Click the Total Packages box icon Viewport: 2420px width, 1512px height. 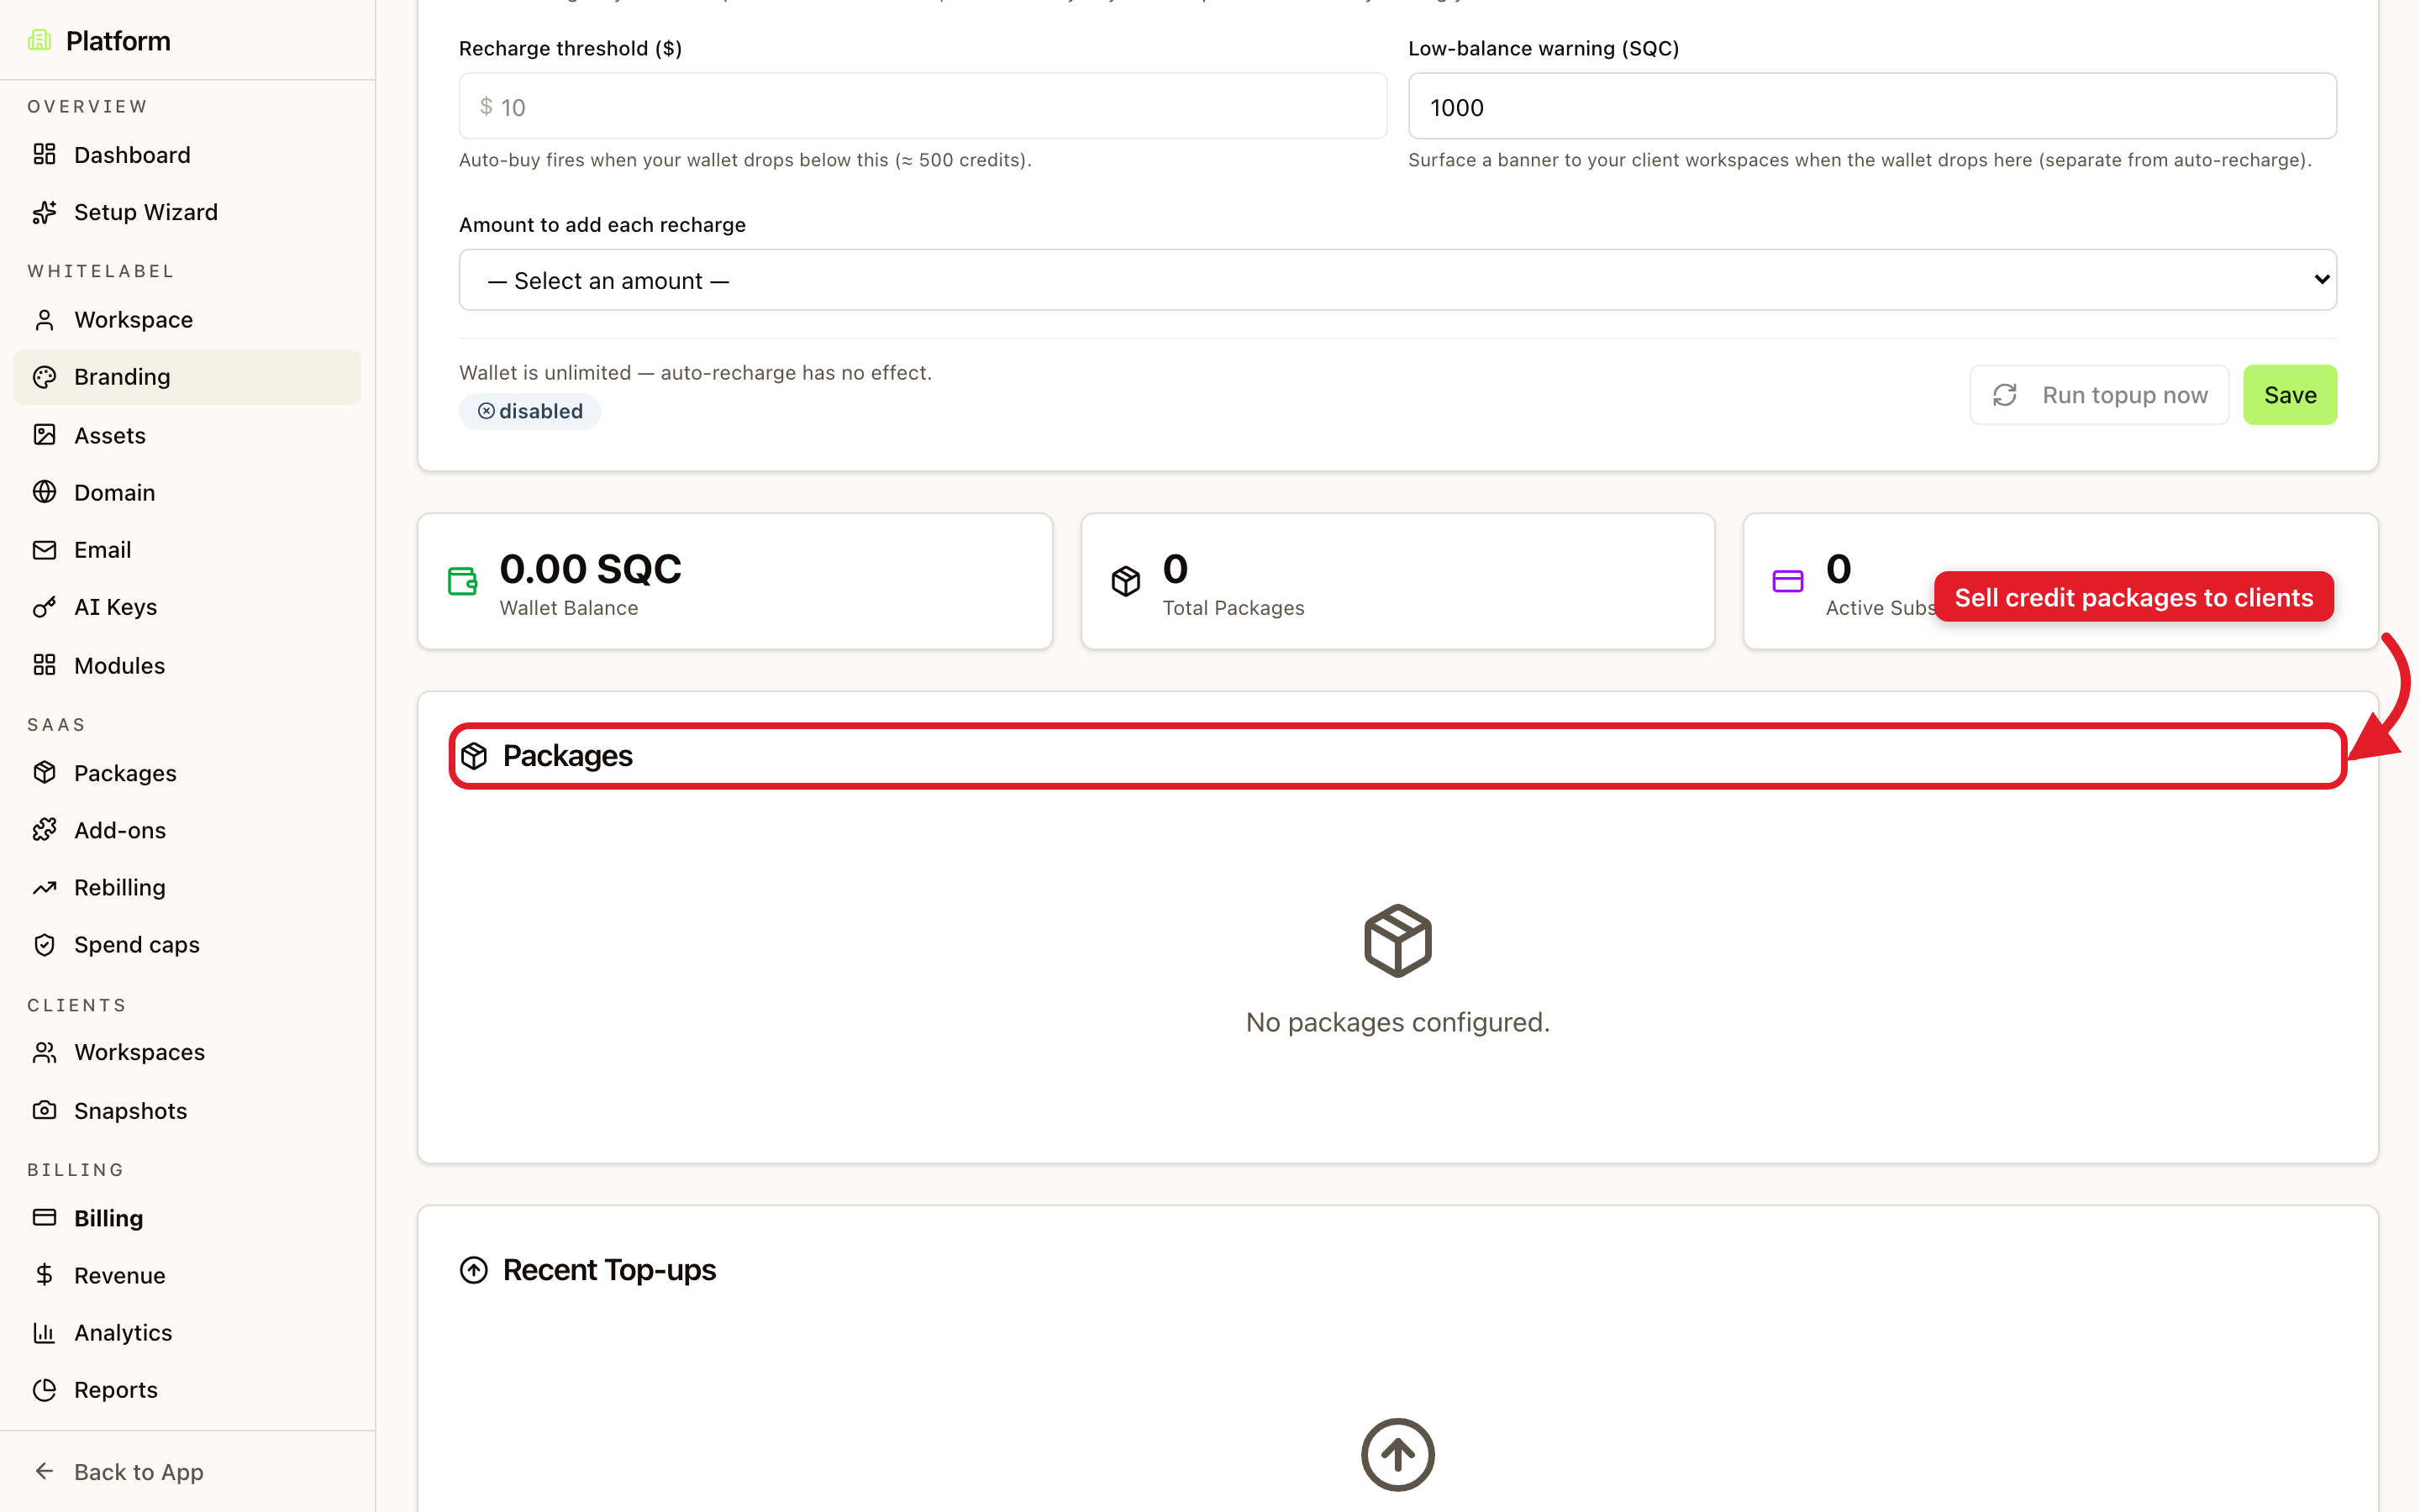coord(1126,581)
